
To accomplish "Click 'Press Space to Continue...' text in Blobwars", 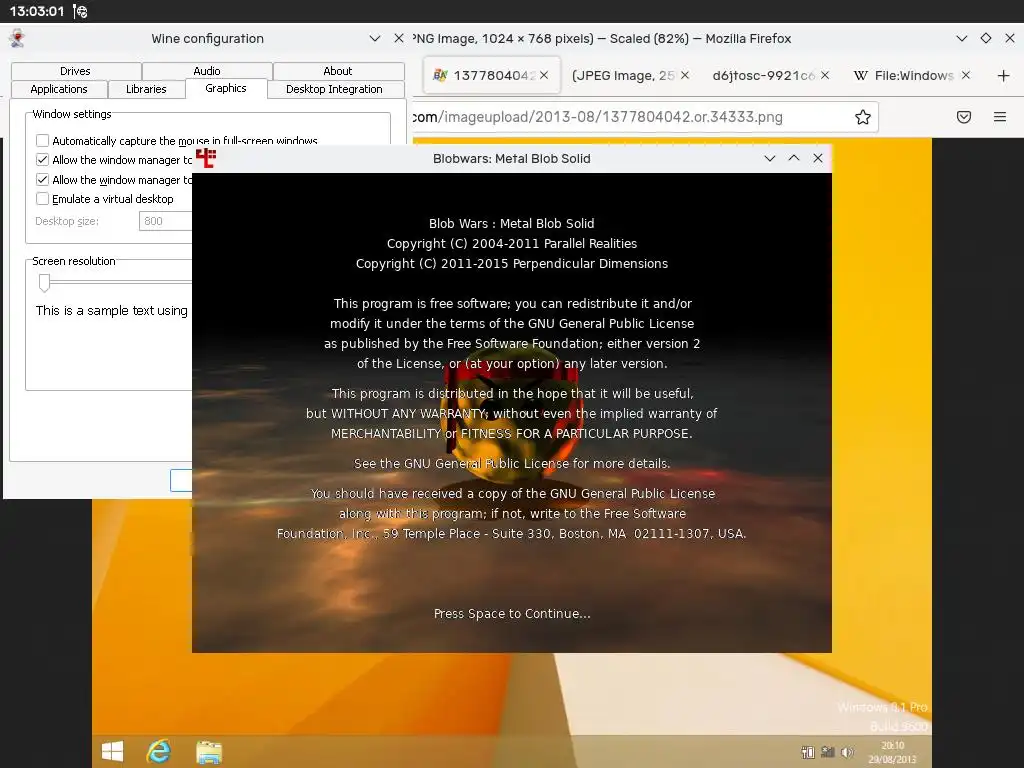I will pos(512,613).
